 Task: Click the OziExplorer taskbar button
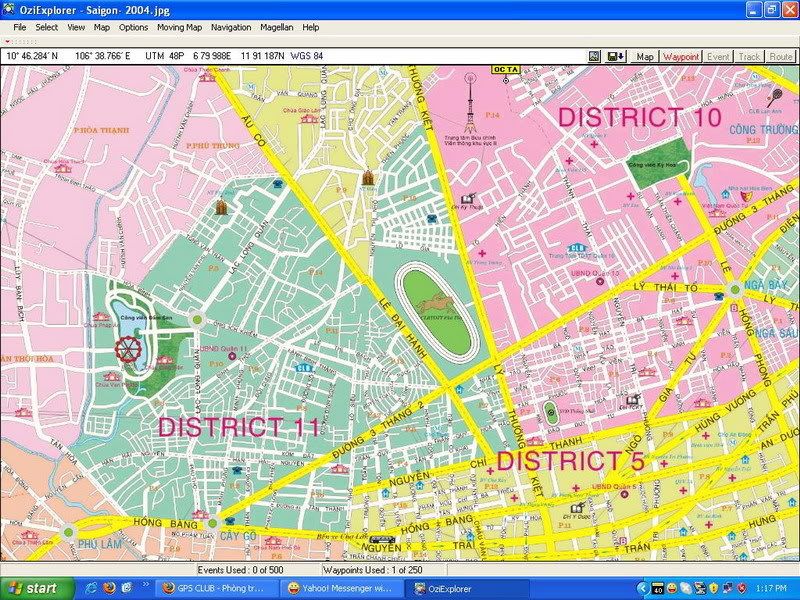(468, 589)
